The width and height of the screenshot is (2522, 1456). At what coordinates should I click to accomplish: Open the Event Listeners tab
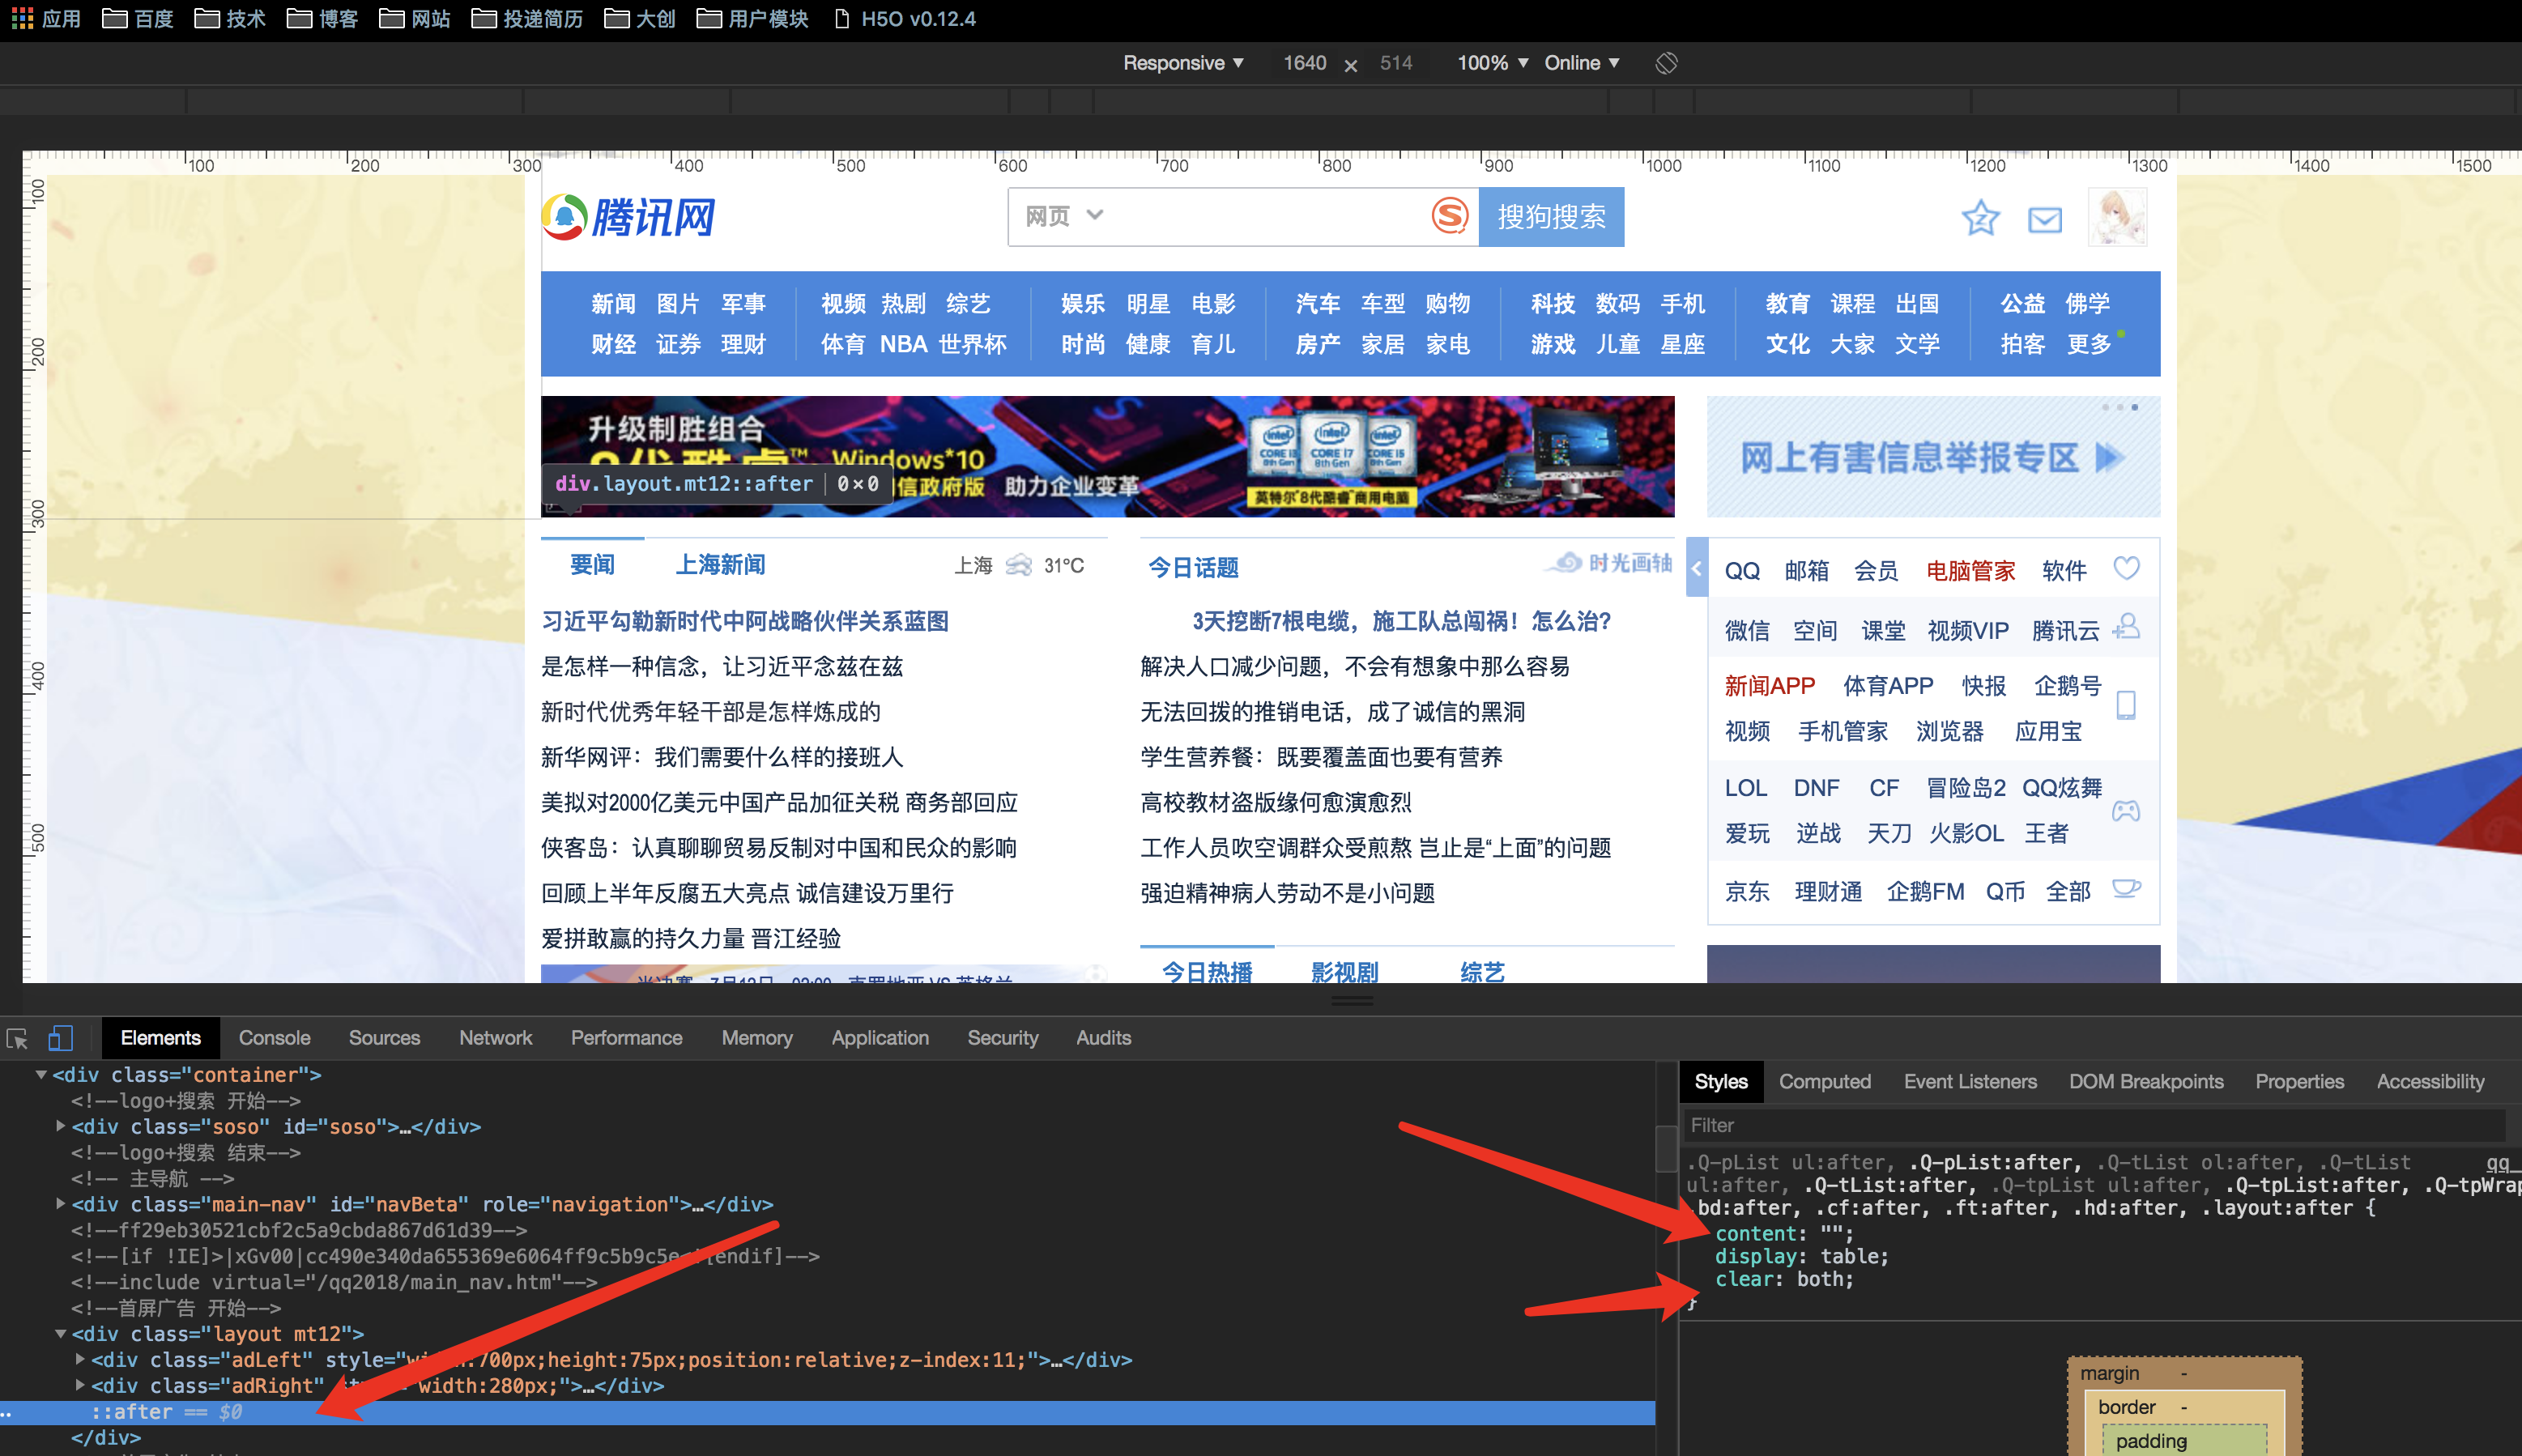click(1969, 1082)
